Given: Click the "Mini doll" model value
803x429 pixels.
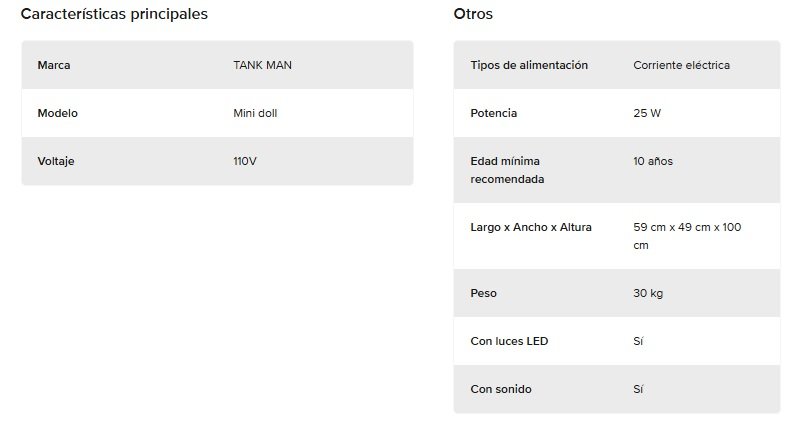Looking at the screenshot, I should point(255,113).
